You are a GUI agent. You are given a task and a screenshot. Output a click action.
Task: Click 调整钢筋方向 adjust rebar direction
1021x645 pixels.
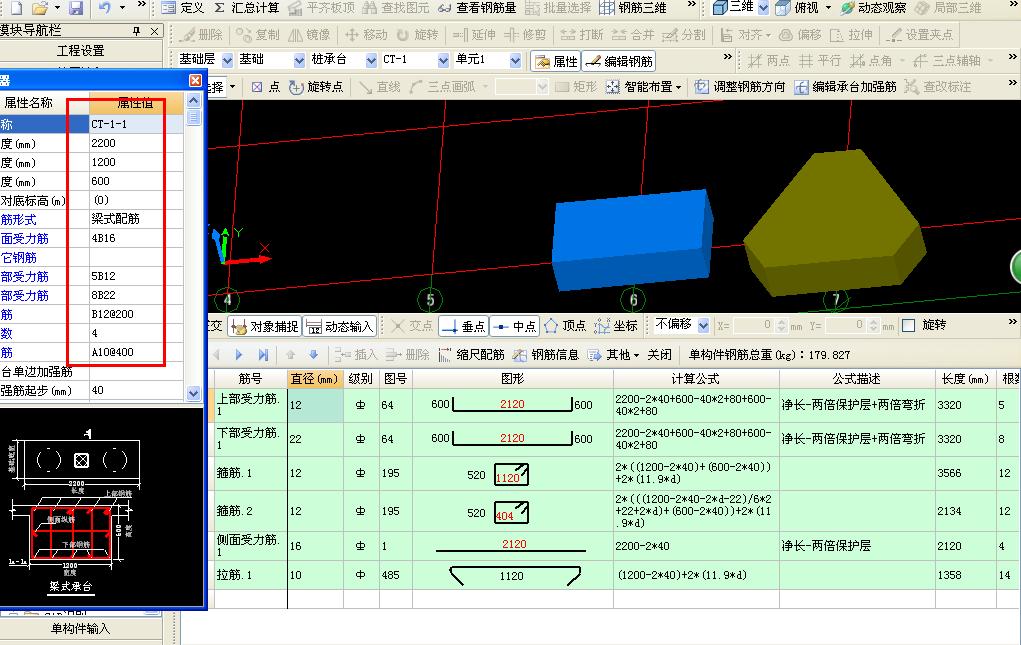tap(740, 87)
